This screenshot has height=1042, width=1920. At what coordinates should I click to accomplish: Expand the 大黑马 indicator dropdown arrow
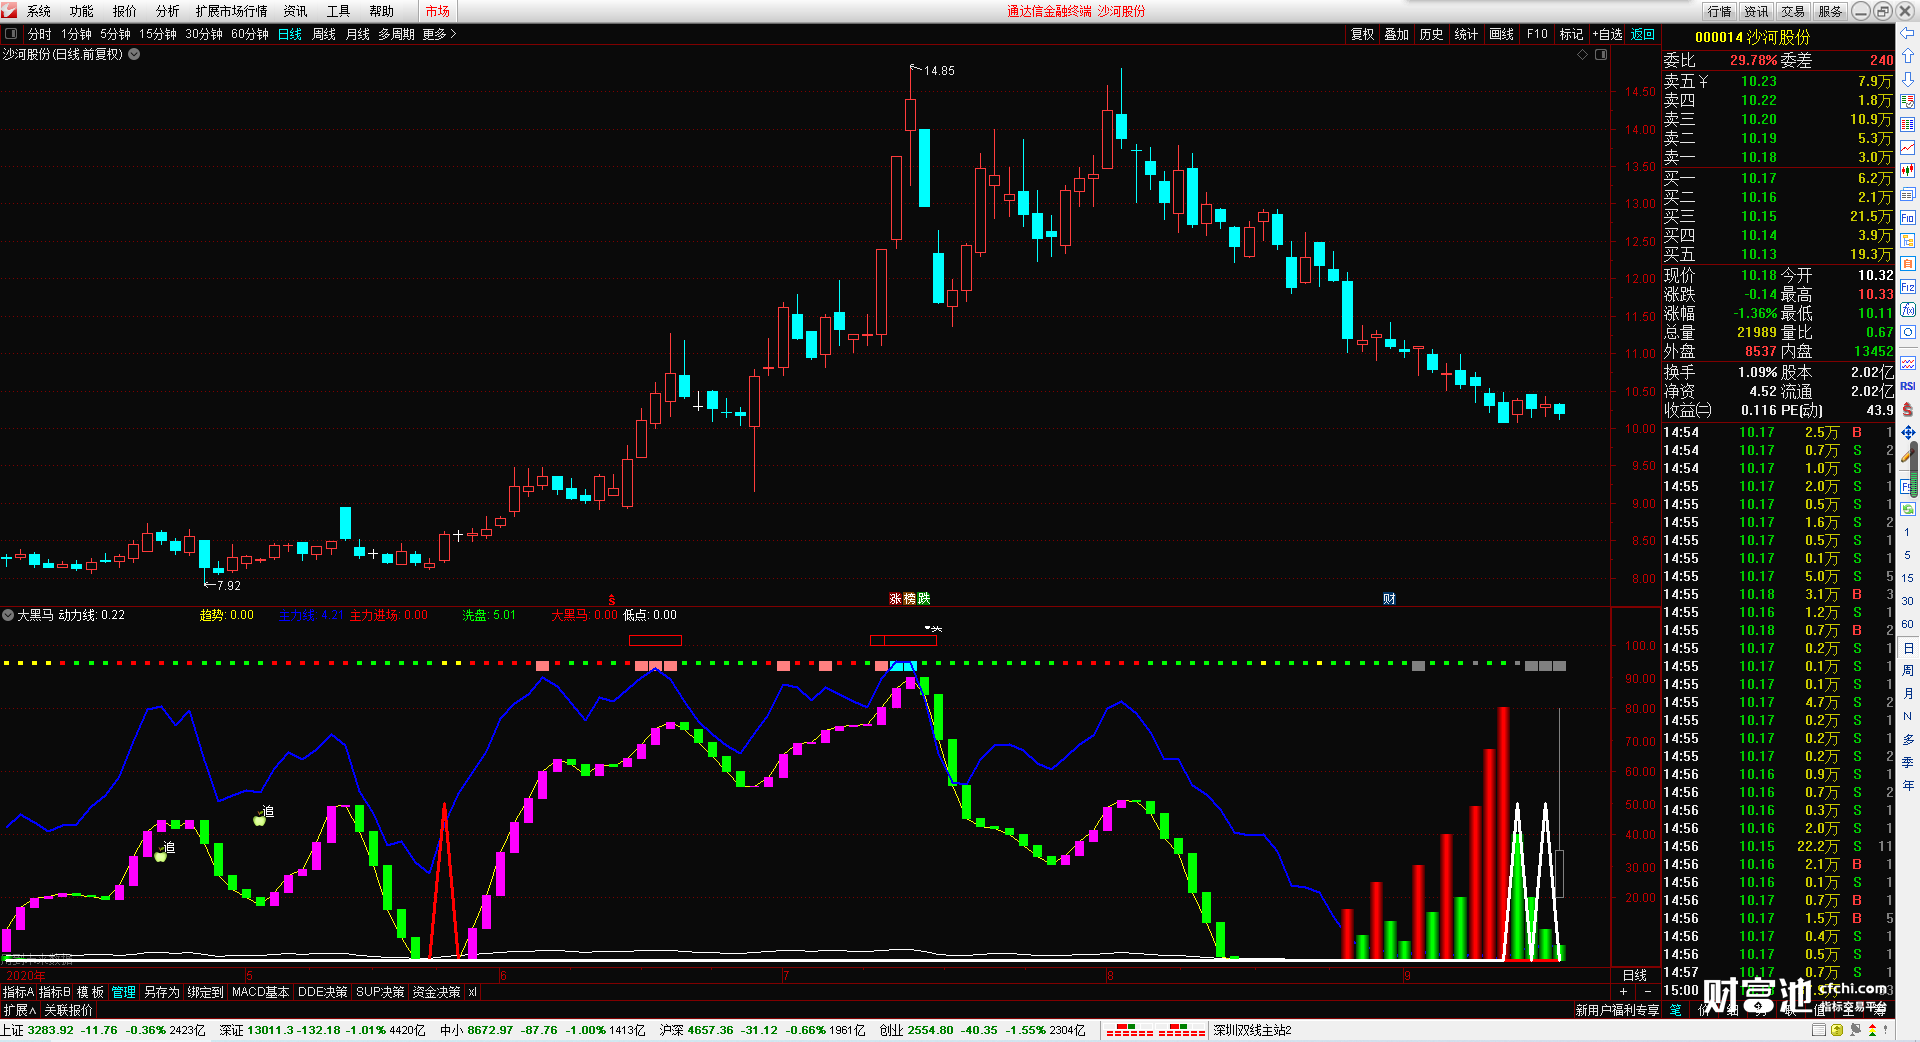pos(8,615)
